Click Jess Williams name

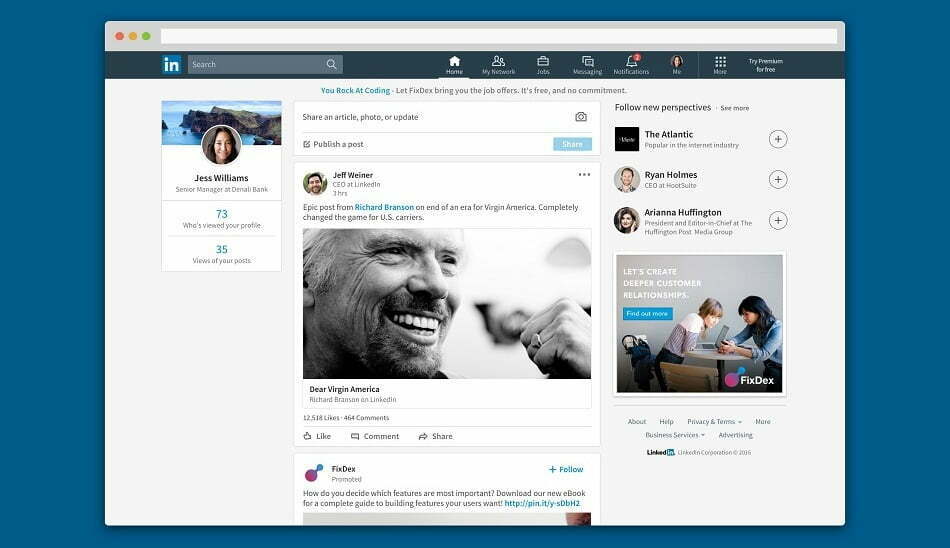(x=221, y=178)
